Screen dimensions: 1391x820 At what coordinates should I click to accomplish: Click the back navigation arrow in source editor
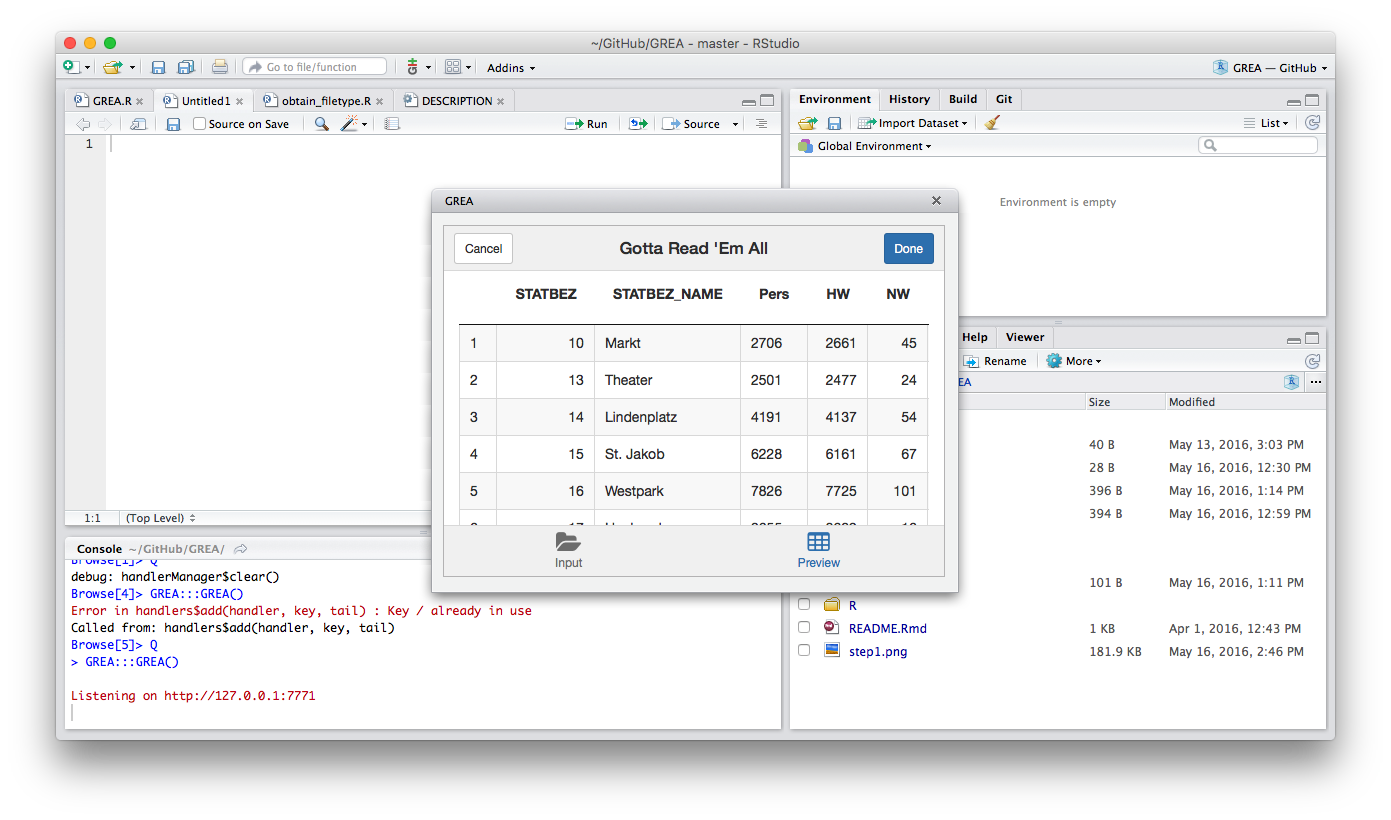point(83,124)
